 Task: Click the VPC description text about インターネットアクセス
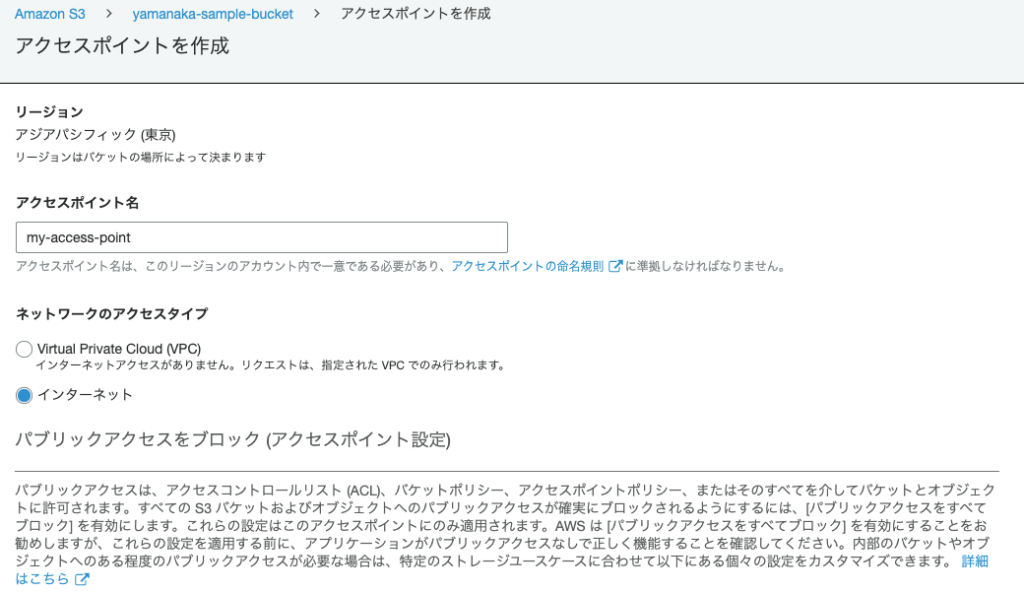tap(270, 365)
